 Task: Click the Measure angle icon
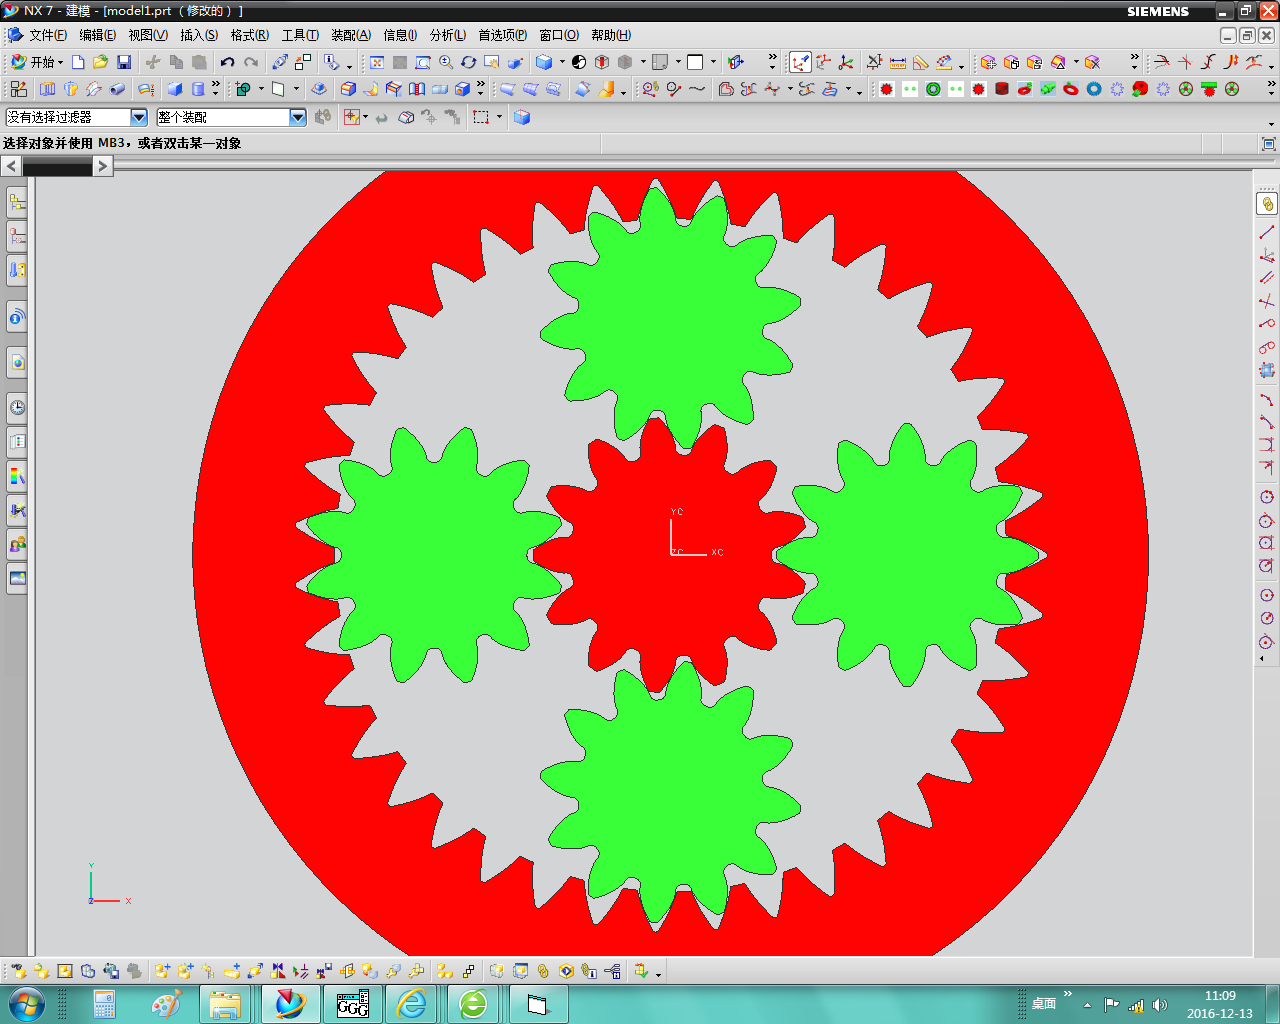click(921, 62)
